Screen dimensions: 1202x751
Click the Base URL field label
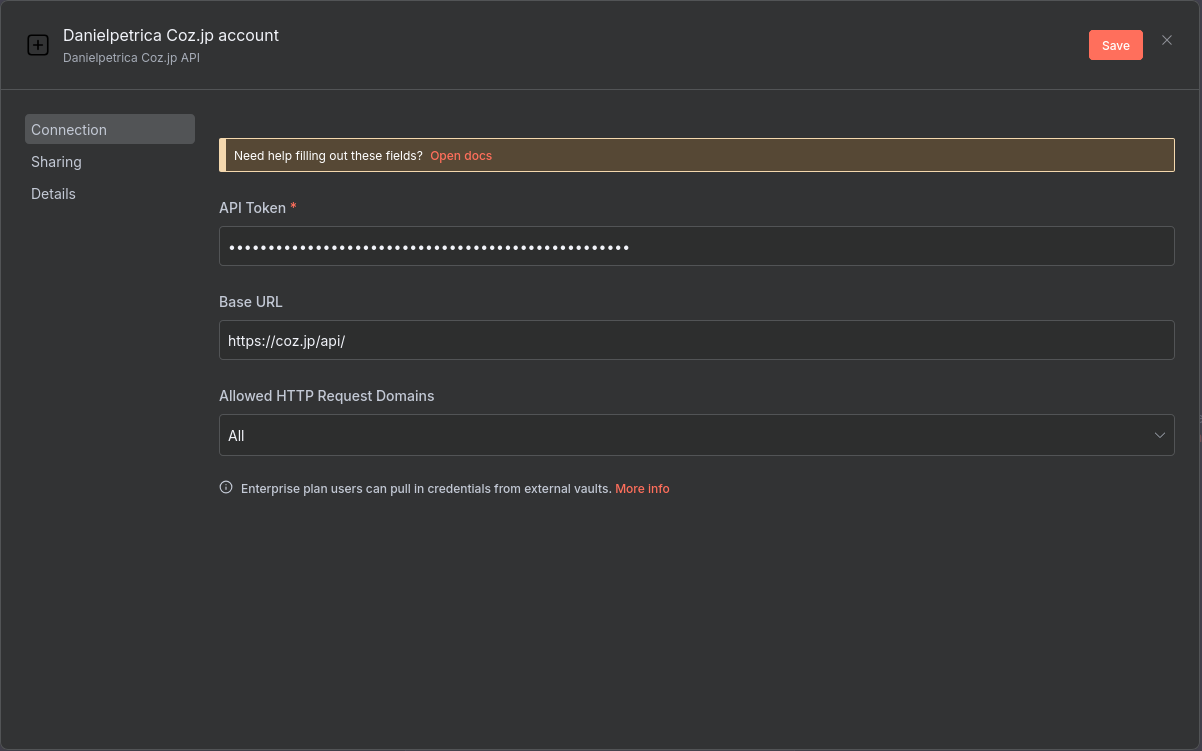tap(251, 302)
